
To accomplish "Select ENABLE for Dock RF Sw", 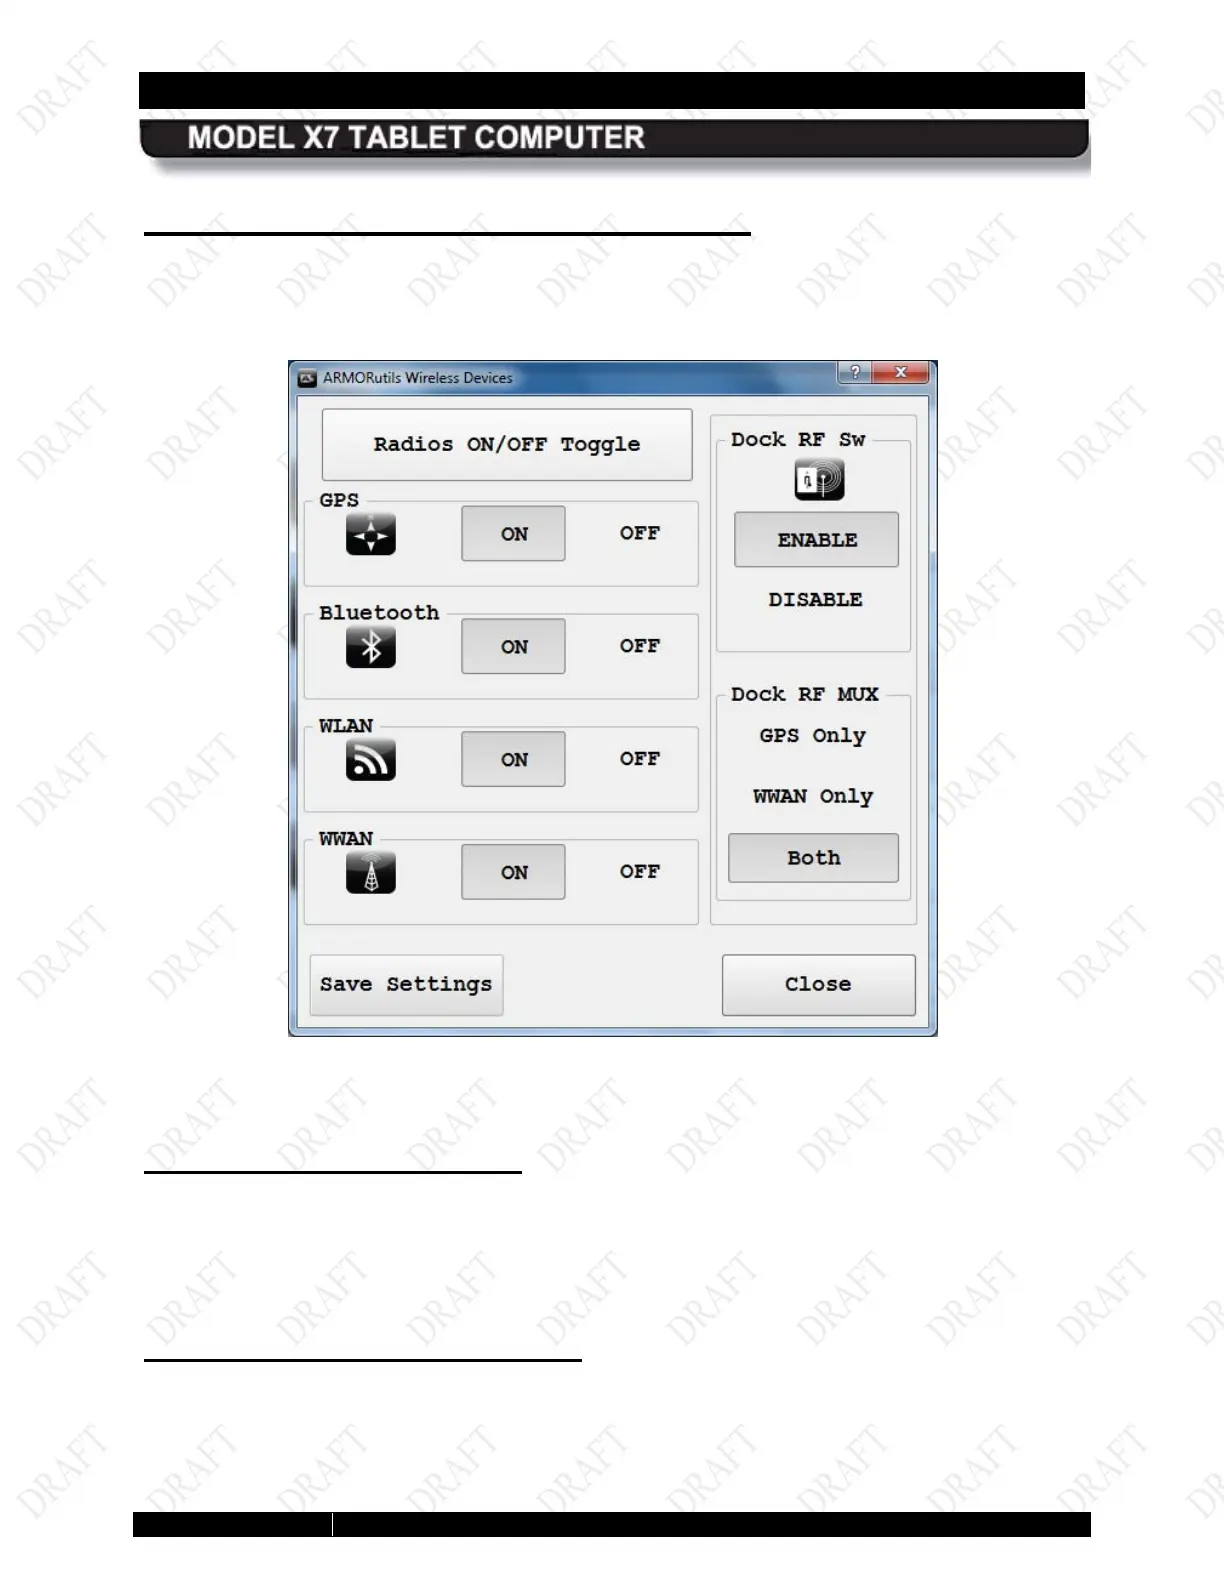I will coord(816,540).
